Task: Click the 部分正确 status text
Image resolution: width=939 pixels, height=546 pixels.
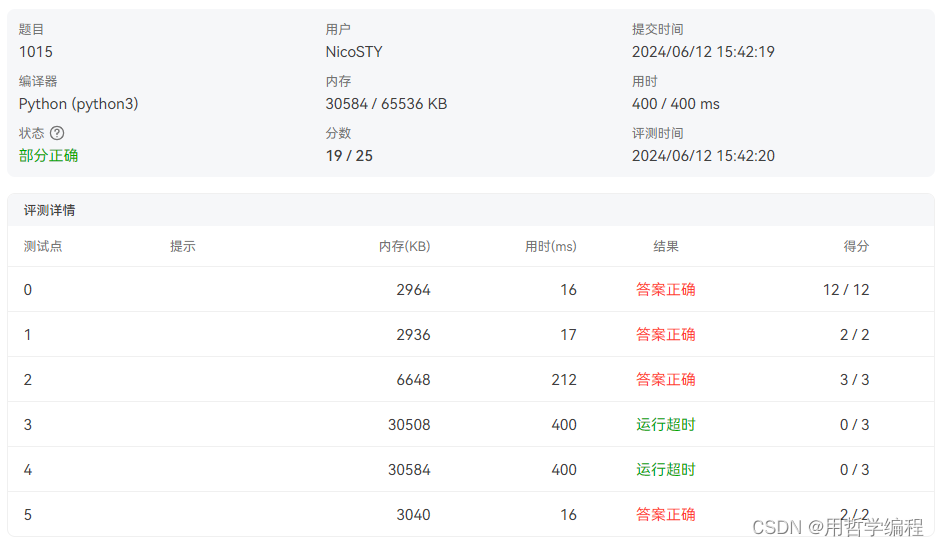Action: click(49, 156)
